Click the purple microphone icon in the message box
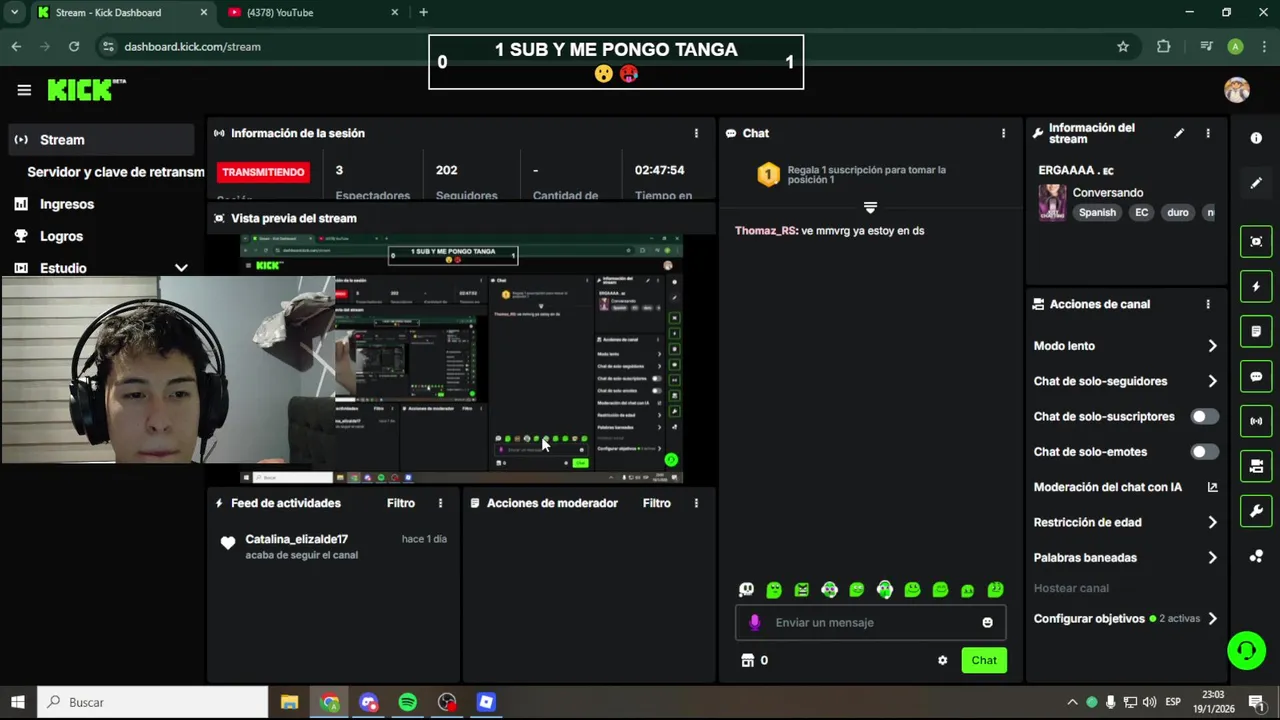Image resolution: width=1280 pixels, height=720 pixels. (754, 622)
